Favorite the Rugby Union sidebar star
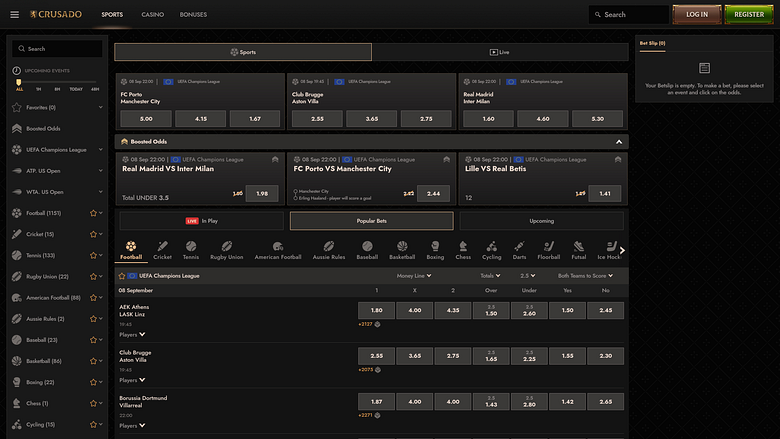The image size is (780, 439). click(93, 276)
